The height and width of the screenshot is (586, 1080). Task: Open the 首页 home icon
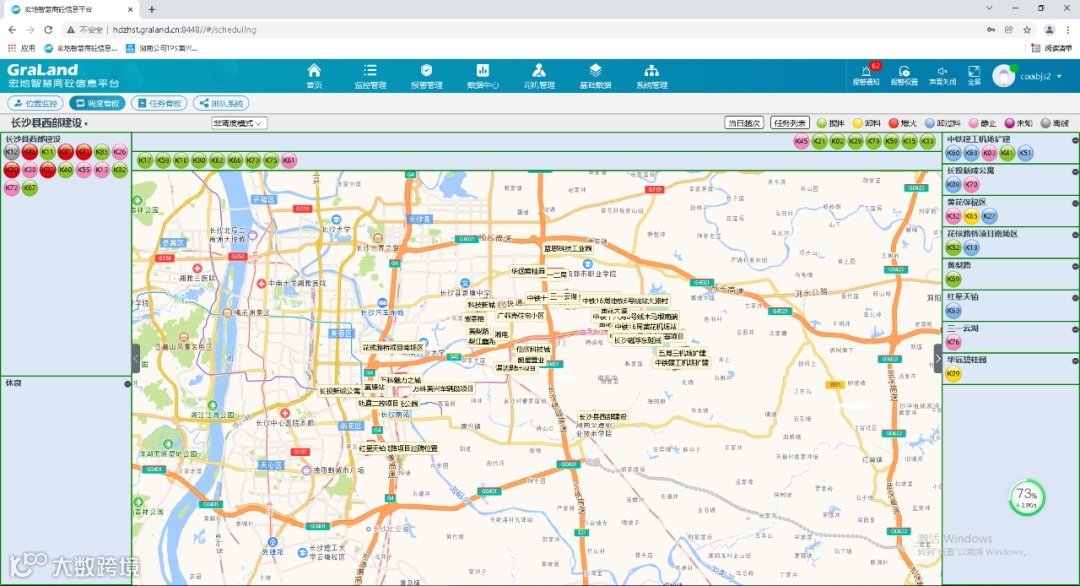point(314,75)
